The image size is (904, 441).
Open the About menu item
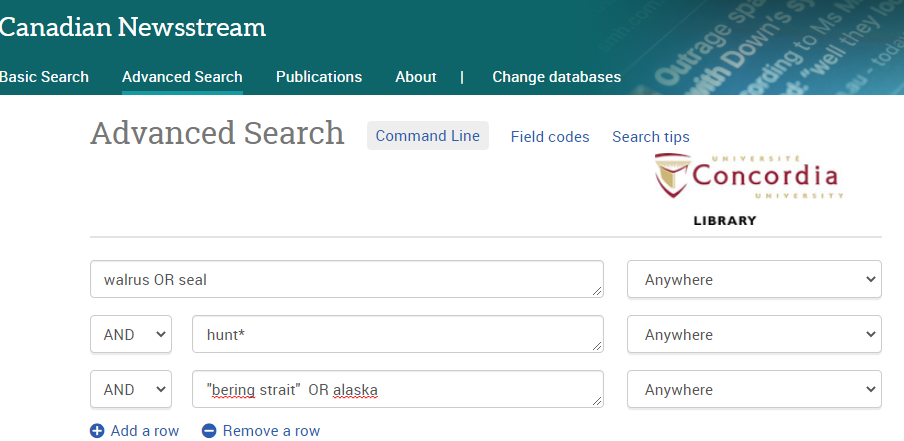tap(416, 77)
